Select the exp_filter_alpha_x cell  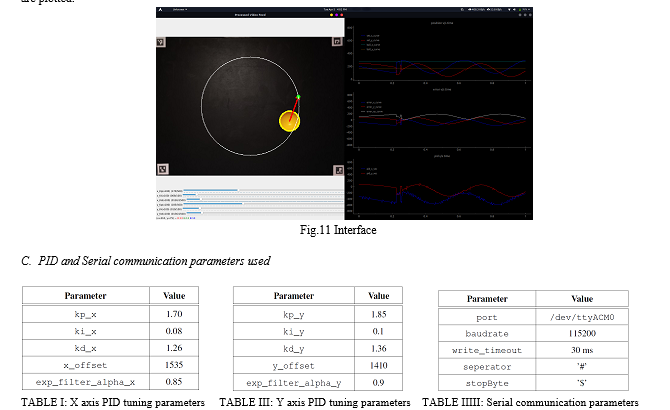pos(85,382)
